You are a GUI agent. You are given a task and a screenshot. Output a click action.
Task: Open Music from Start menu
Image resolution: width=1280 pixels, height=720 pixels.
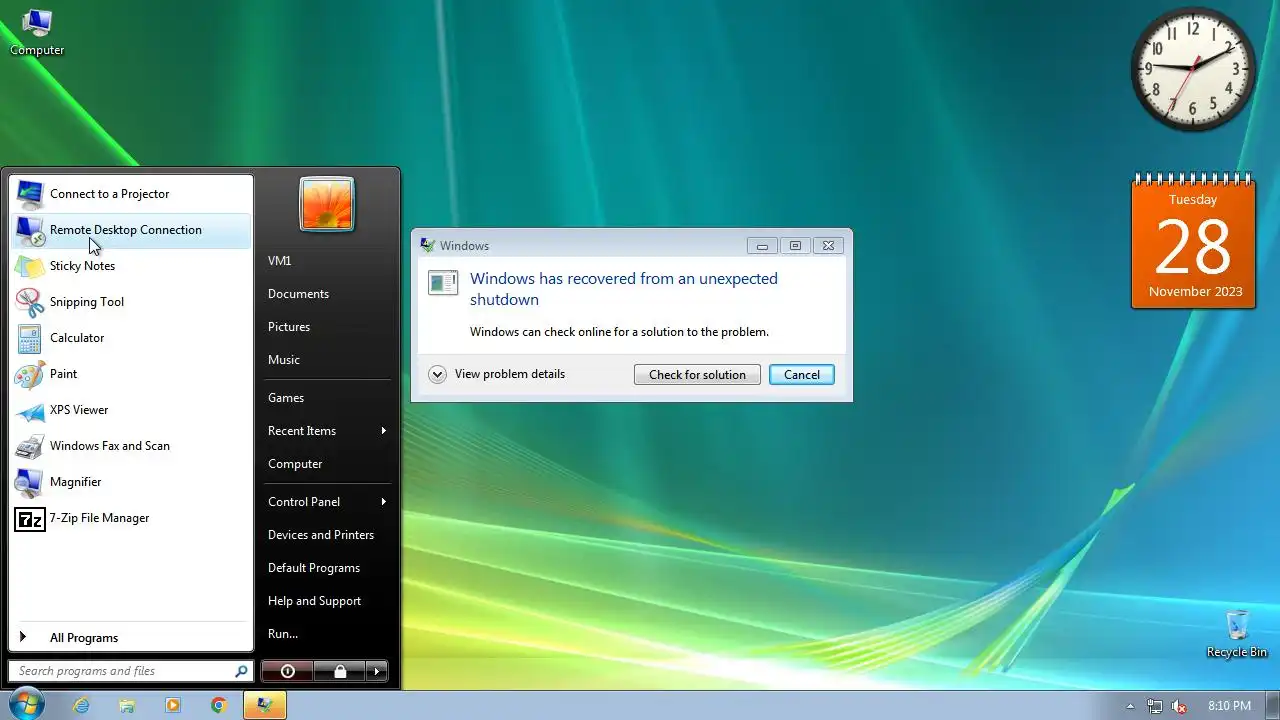(284, 360)
